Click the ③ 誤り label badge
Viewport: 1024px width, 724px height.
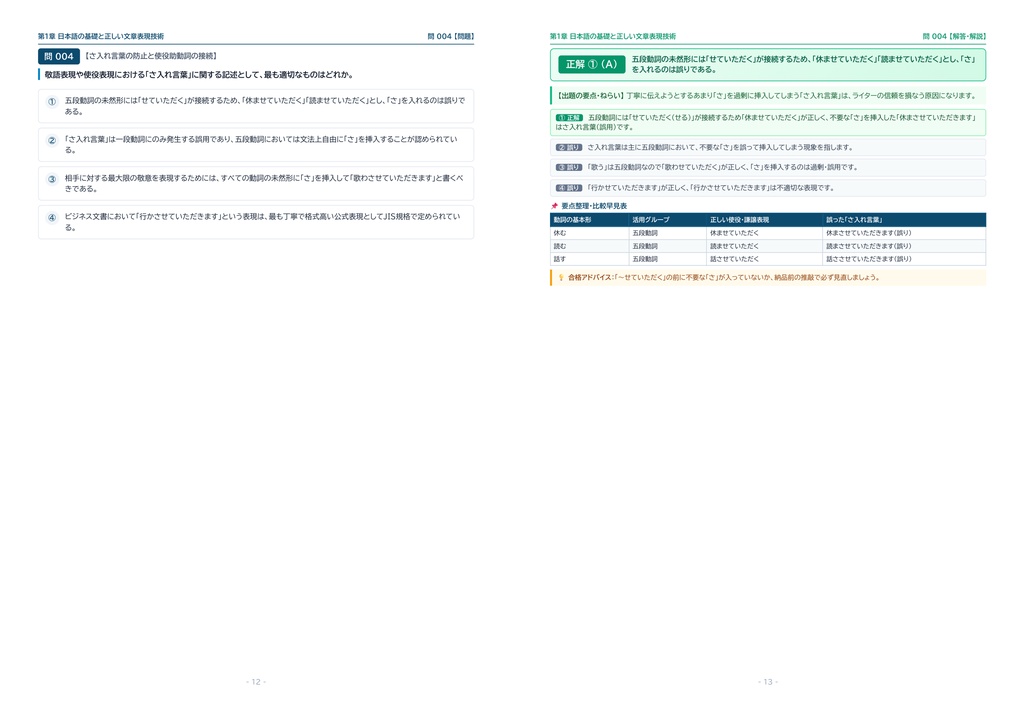point(569,167)
